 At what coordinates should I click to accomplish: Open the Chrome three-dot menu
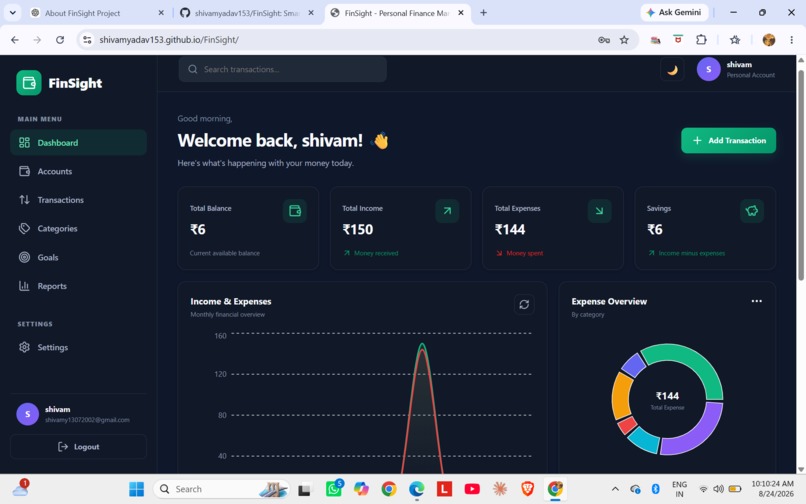coord(792,40)
